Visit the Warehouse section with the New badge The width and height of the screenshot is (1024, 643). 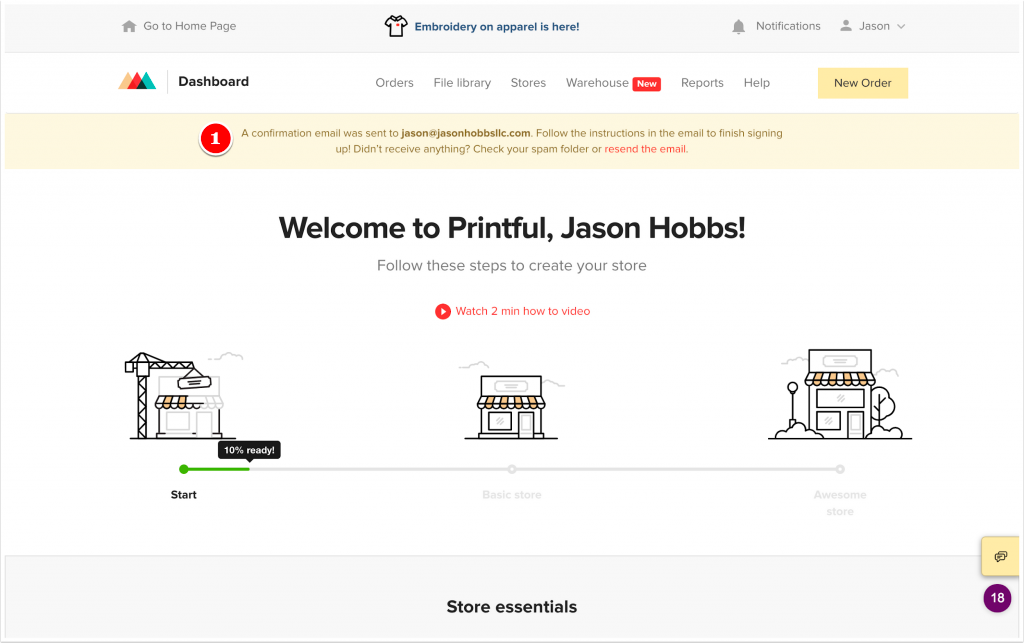[597, 83]
